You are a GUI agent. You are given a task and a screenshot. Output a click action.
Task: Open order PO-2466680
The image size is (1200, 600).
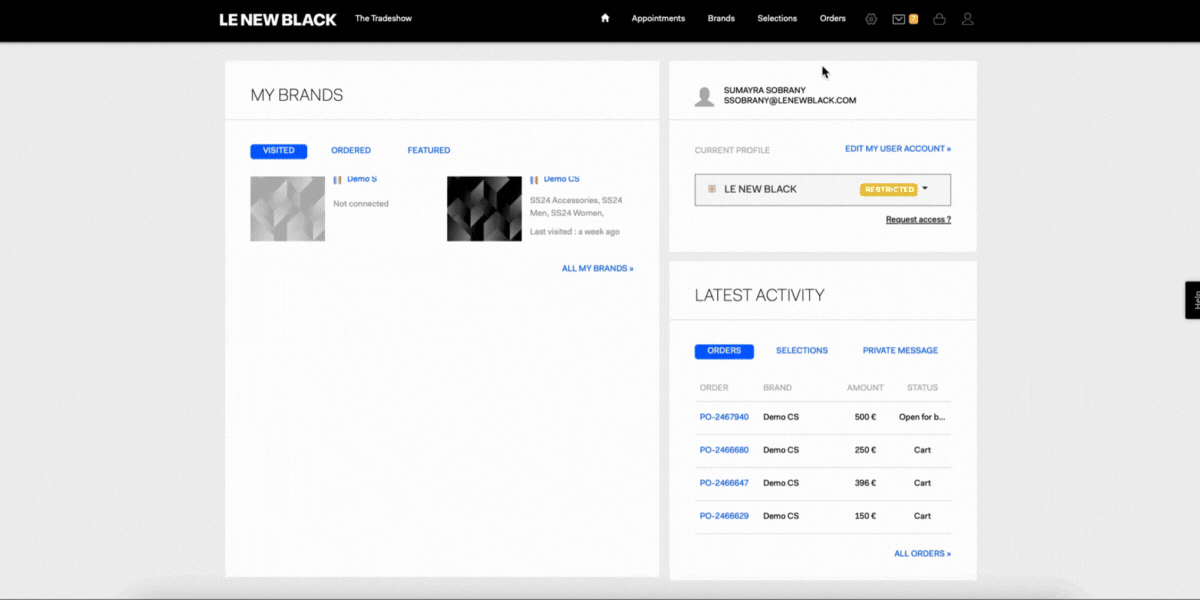pos(724,450)
